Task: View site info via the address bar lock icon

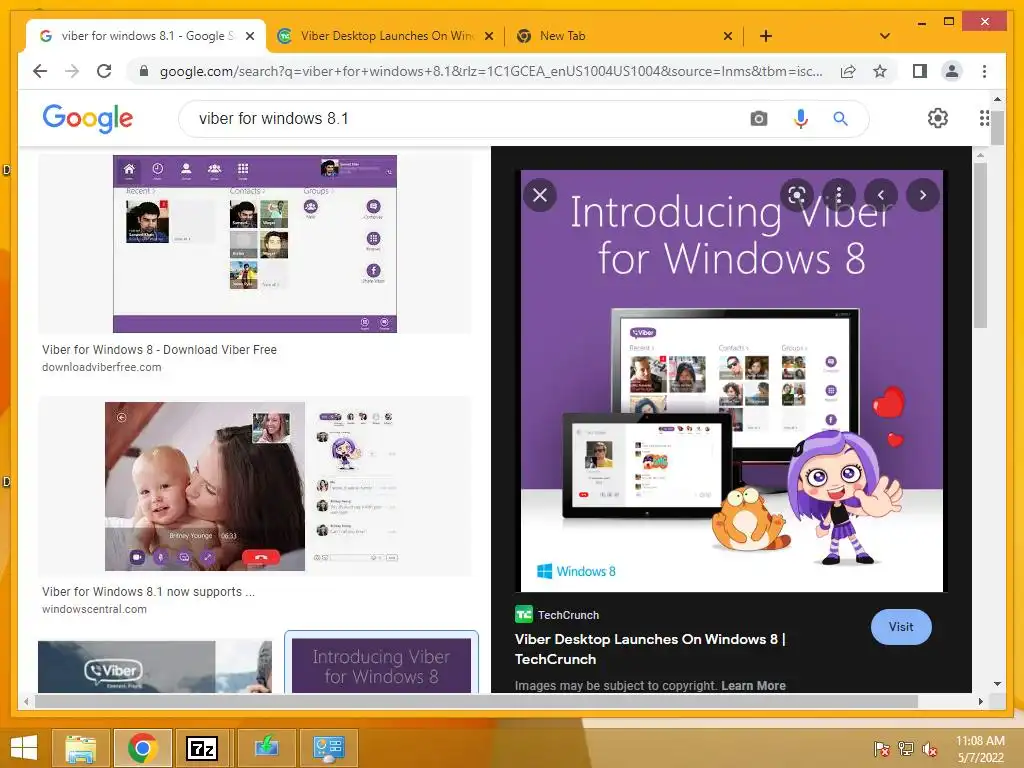Action: point(144,71)
